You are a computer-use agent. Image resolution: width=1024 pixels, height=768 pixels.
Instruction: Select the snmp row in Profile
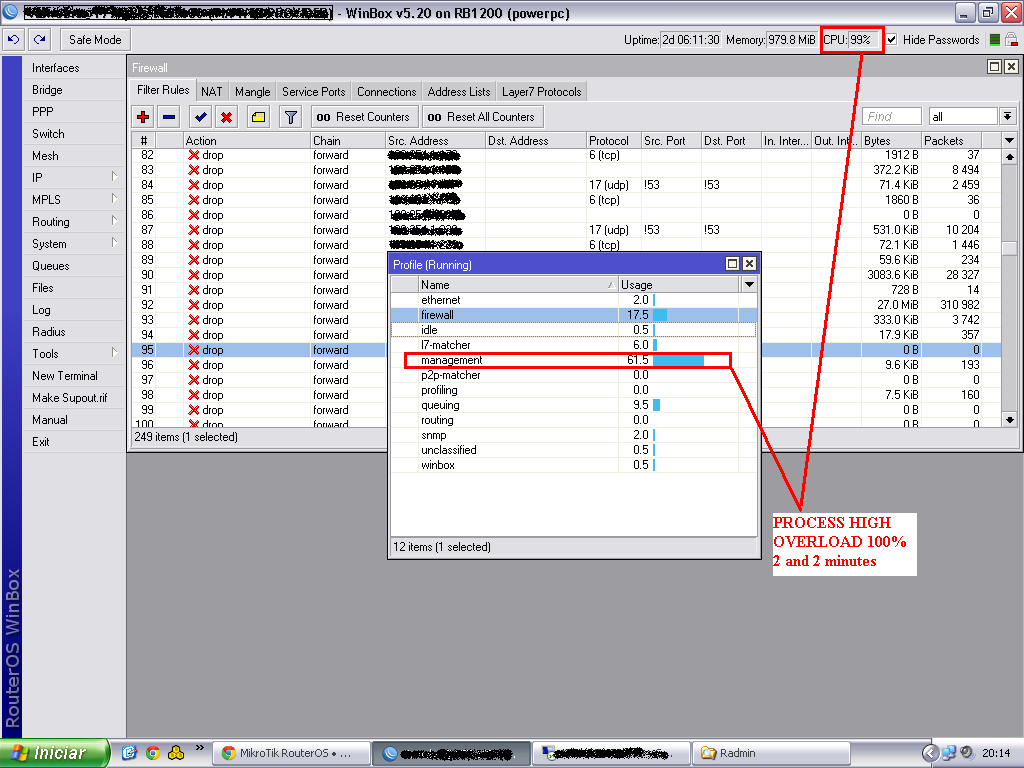pos(573,435)
